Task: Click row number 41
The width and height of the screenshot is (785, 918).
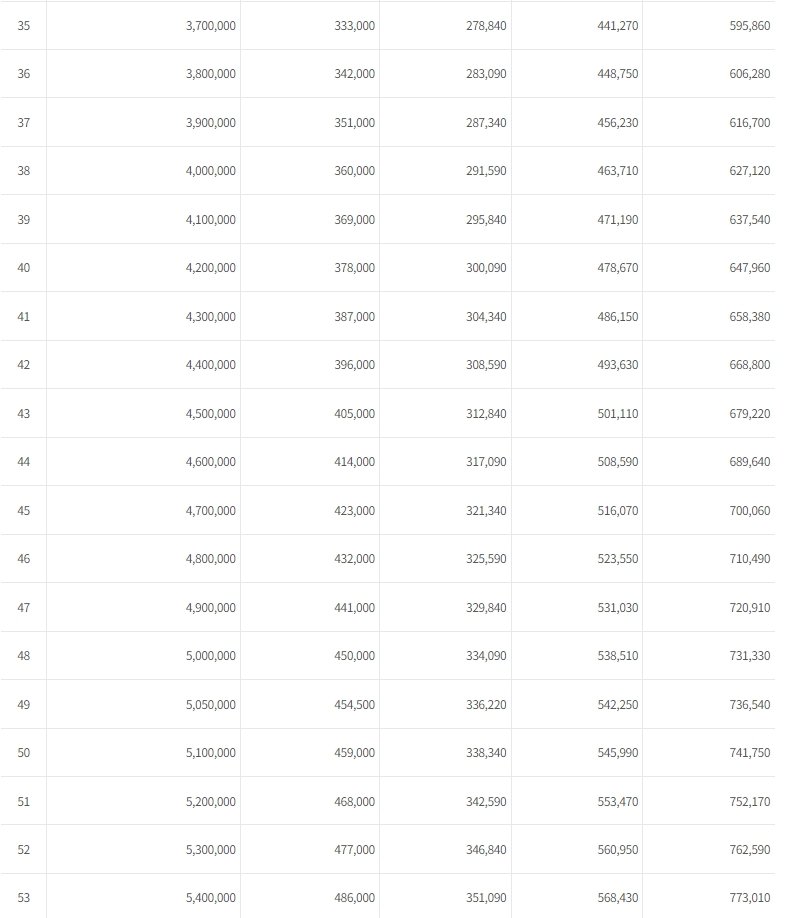Action: (x=24, y=316)
